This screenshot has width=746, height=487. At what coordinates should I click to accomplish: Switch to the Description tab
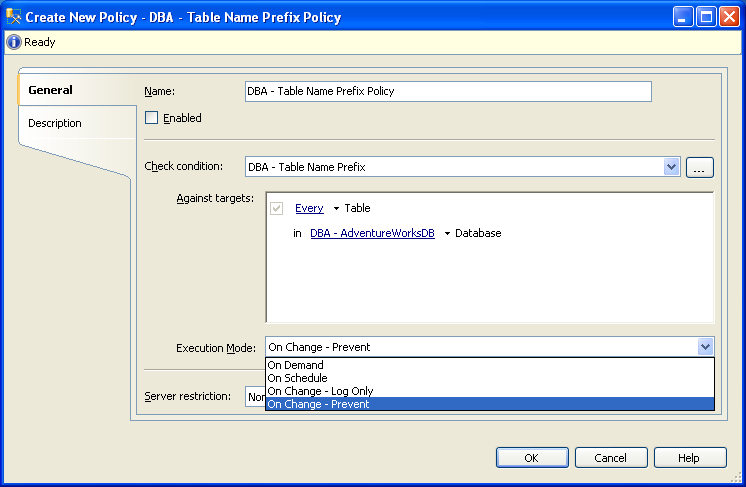pyautogui.click(x=55, y=123)
